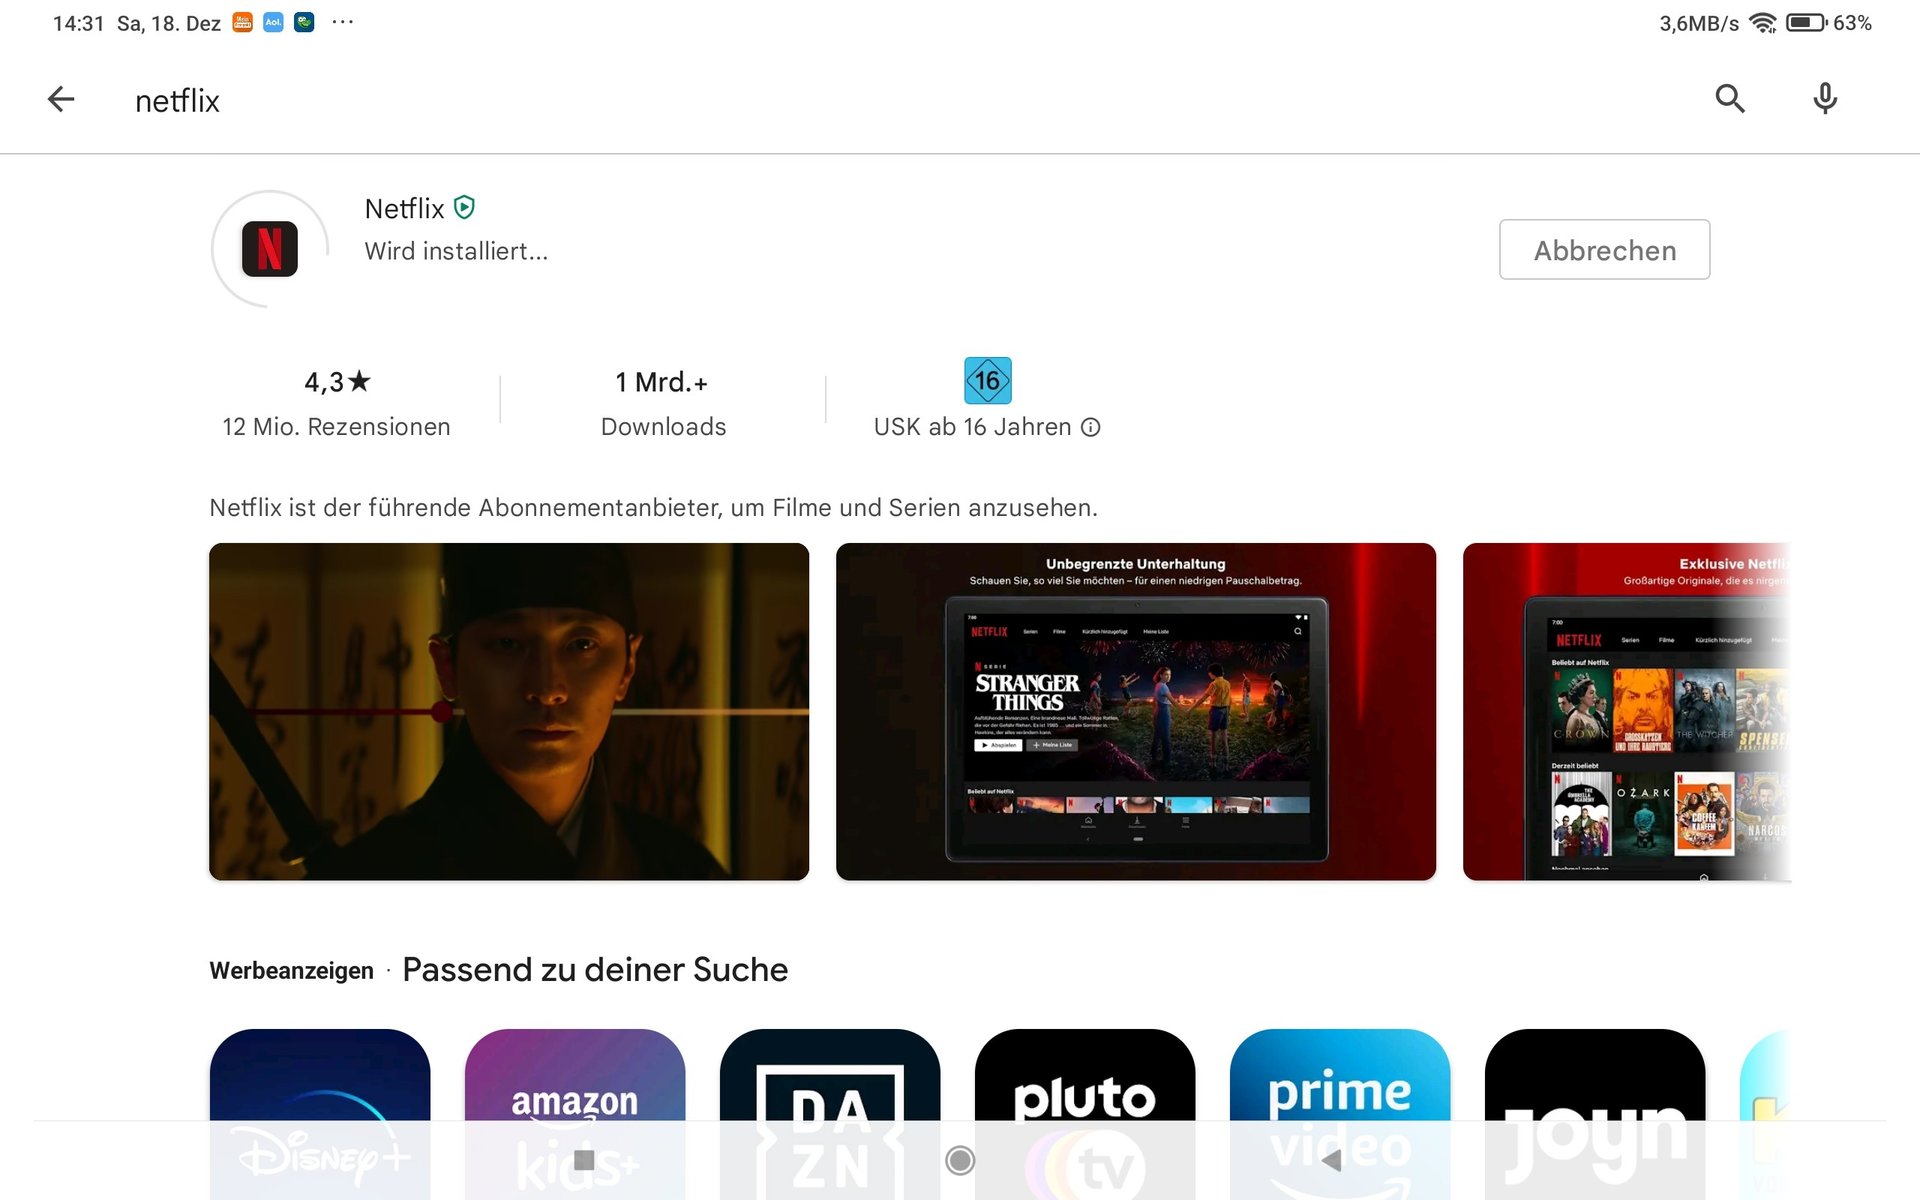Open the DAZN app icon
Image resolution: width=1920 pixels, height=1200 pixels.
(x=830, y=1114)
